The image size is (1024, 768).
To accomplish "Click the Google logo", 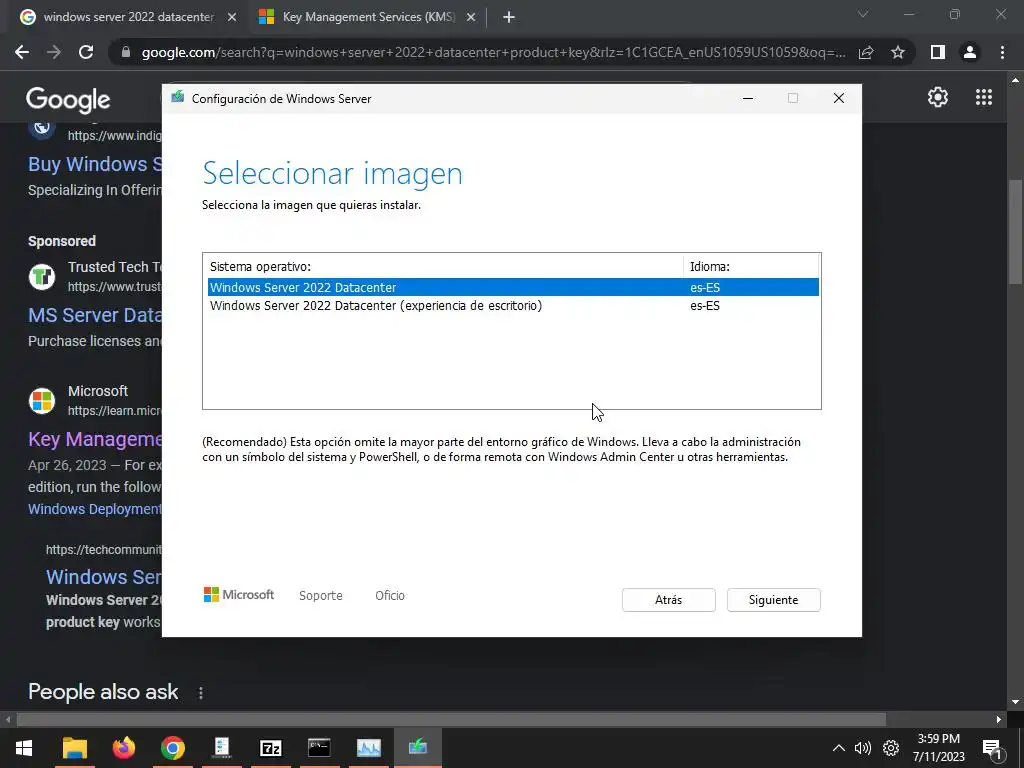I will point(68,99).
